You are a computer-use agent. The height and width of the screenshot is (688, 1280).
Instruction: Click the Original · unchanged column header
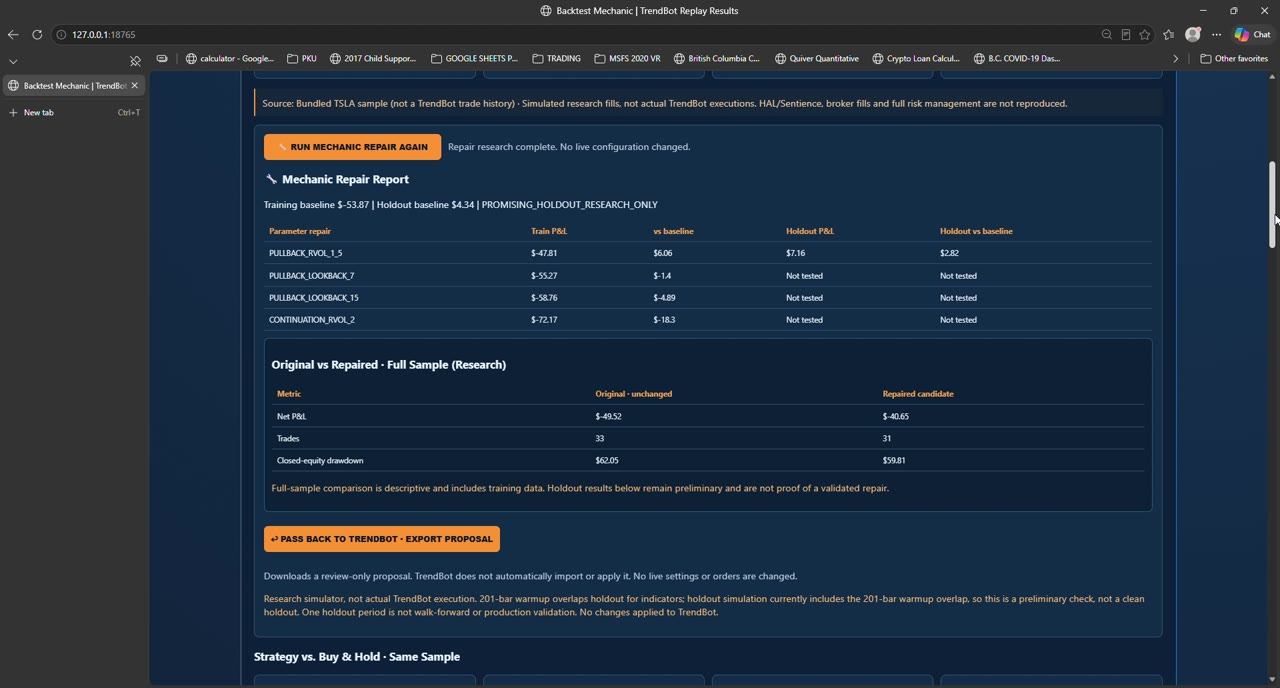pos(634,394)
